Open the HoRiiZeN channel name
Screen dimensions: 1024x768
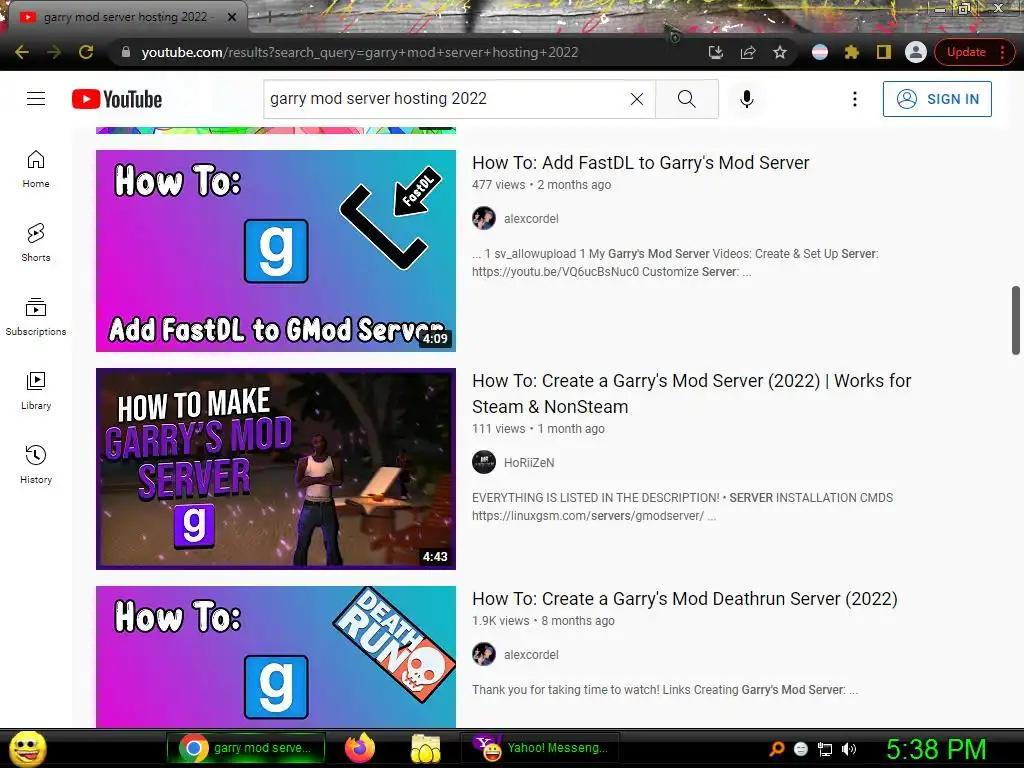point(529,463)
